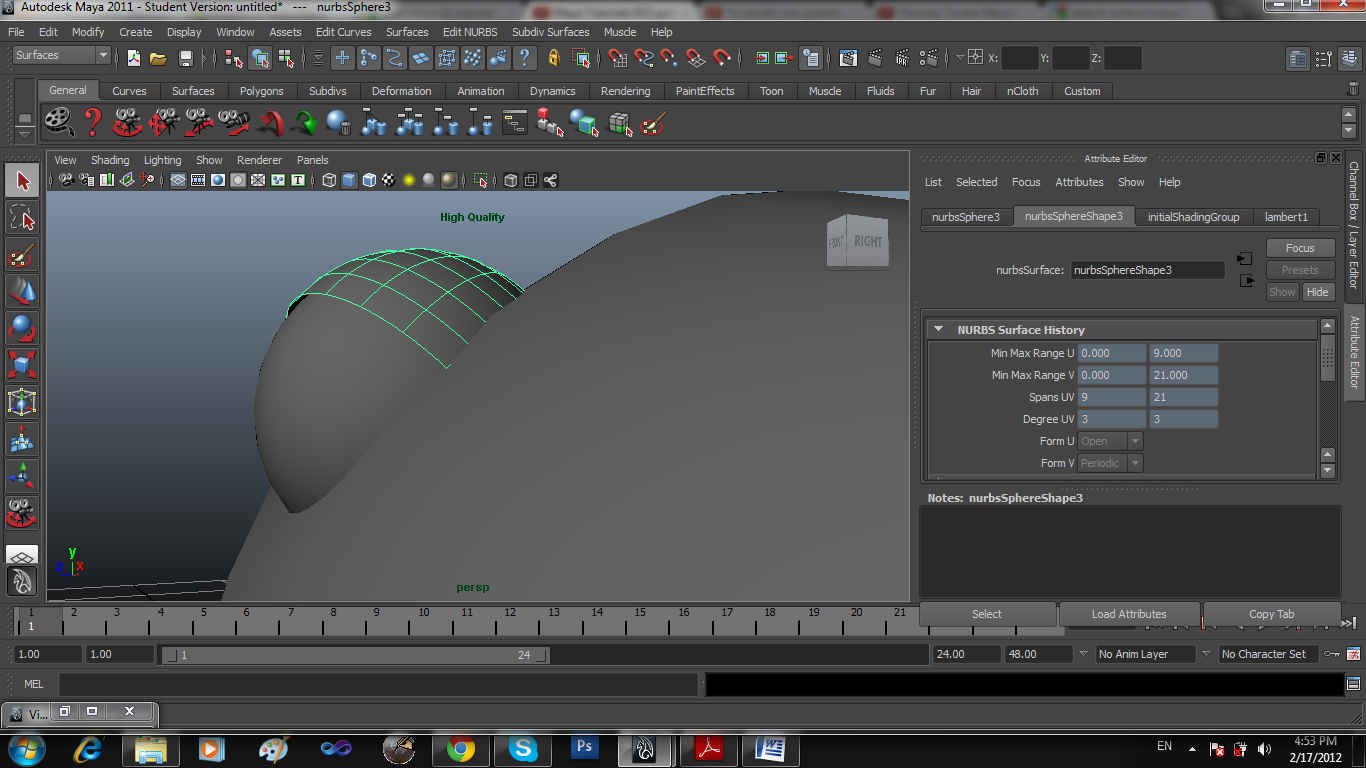Open the viewport Shading menu
This screenshot has width=1366, height=768.
(x=110, y=160)
